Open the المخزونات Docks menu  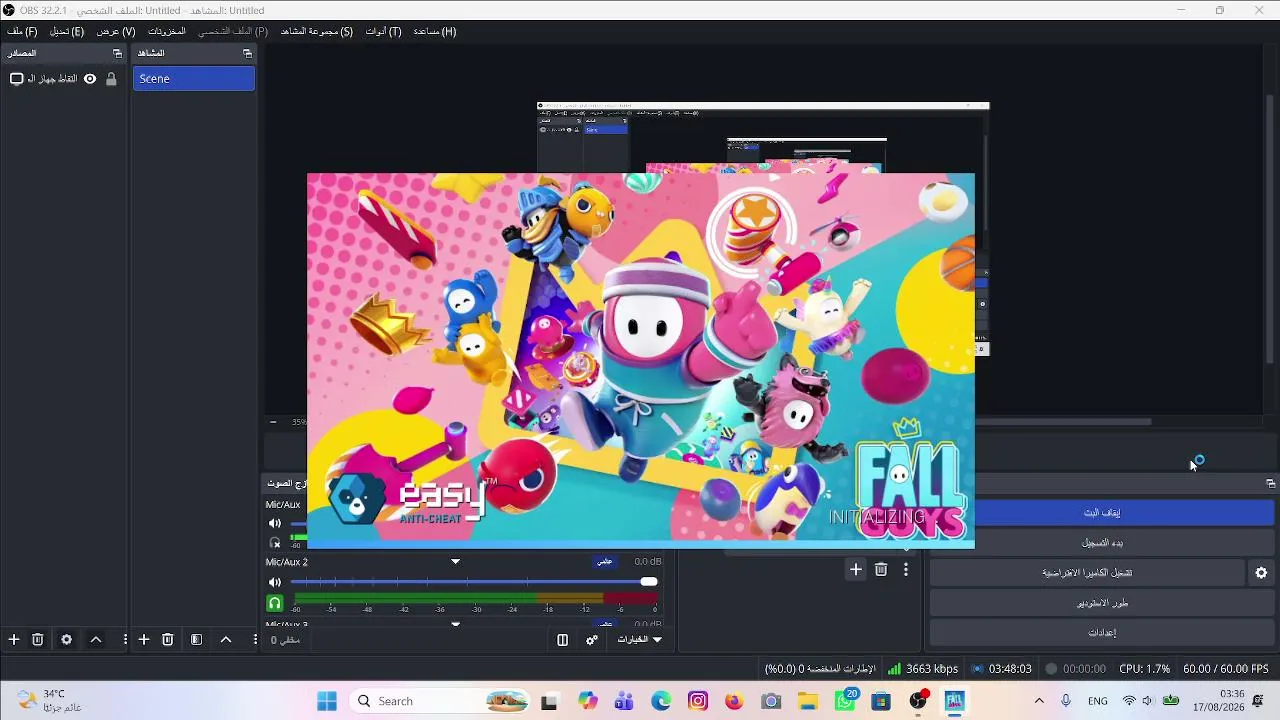(167, 31)
